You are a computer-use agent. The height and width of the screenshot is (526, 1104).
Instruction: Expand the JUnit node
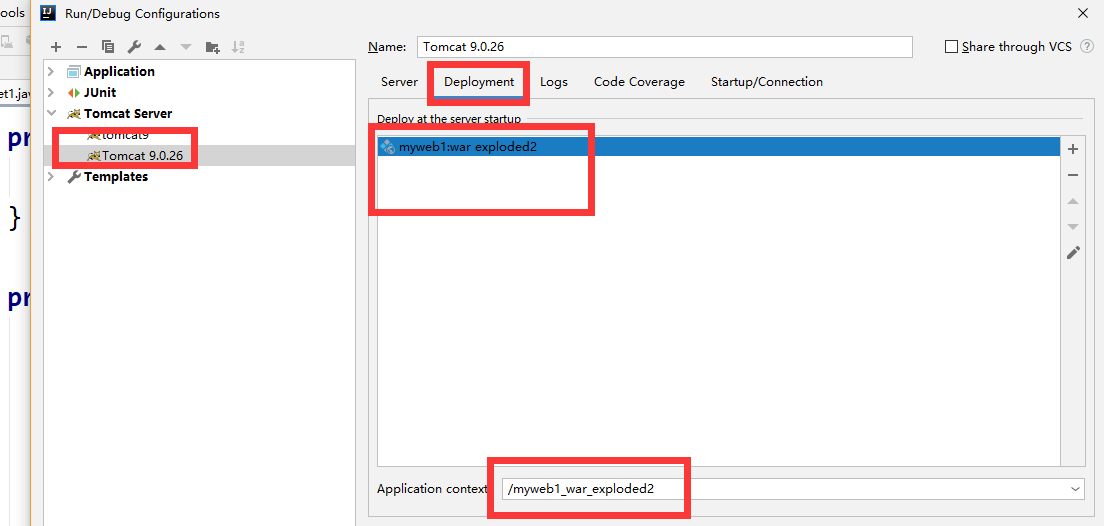coord(51,93)
